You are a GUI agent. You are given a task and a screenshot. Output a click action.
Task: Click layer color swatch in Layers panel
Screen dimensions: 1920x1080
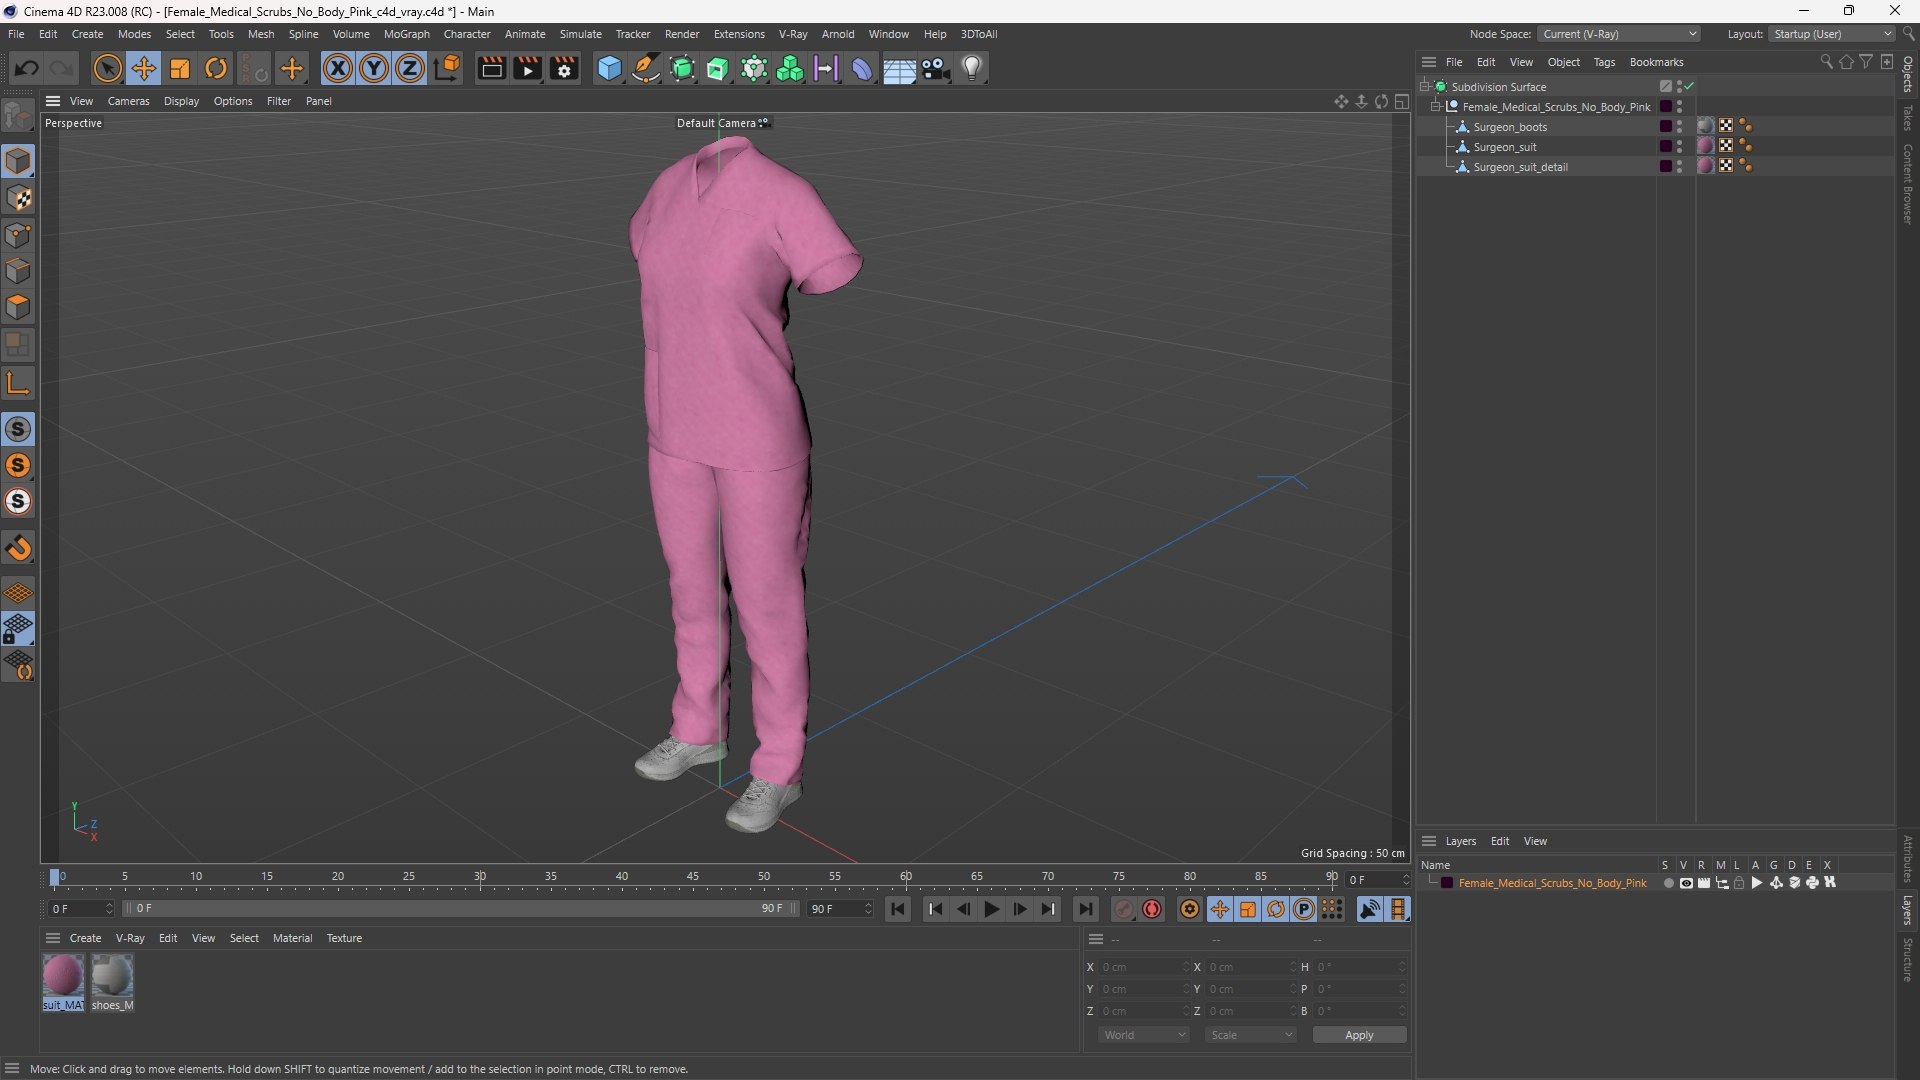pyautogui.click(x=1447, y=883)
